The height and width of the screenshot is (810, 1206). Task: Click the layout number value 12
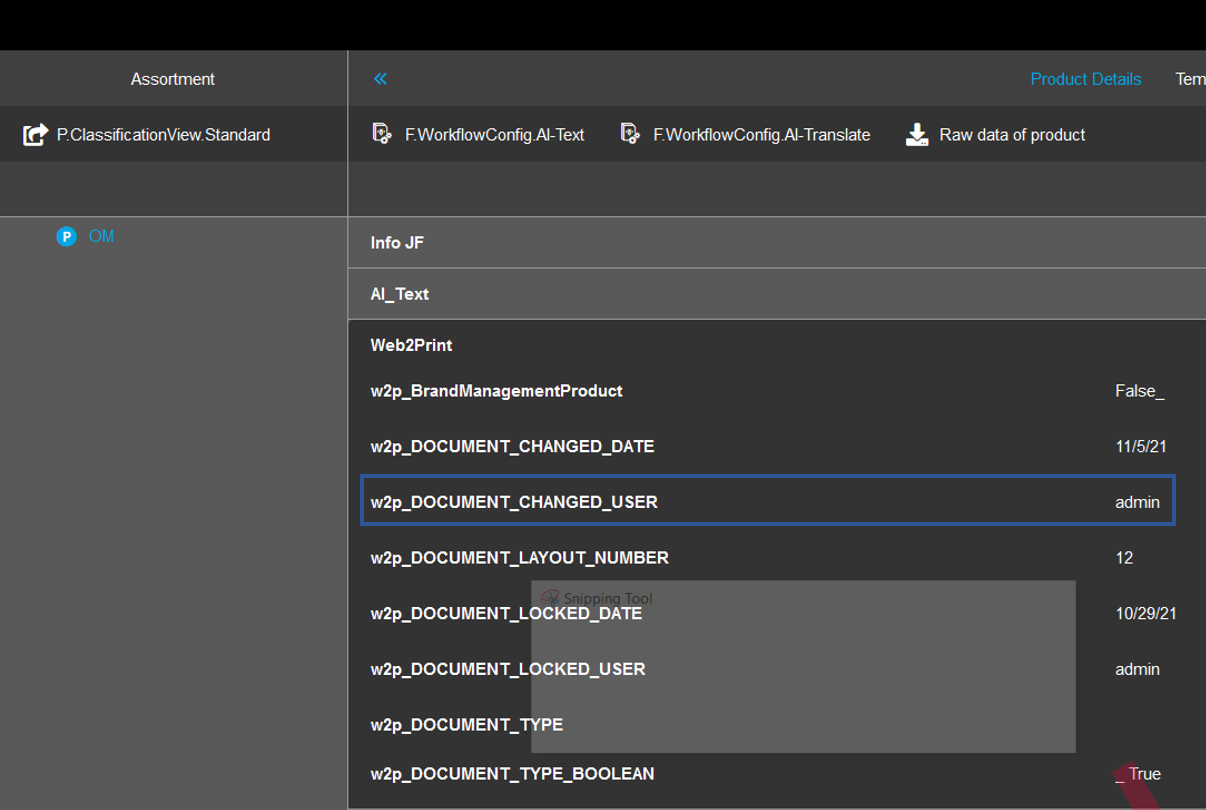(1124, 557)
